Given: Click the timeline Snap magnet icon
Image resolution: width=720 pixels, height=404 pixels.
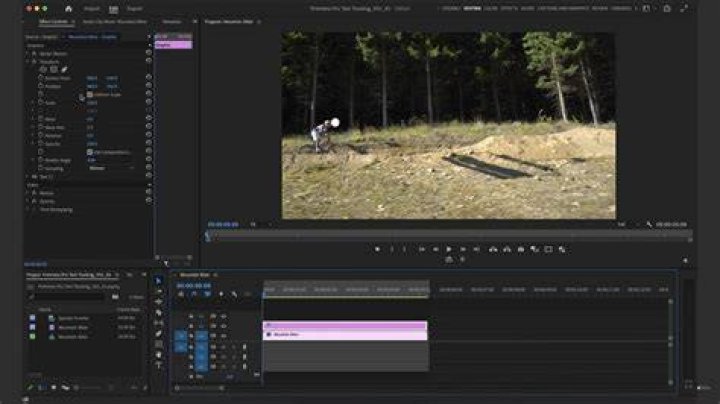Looking at the screenshot, I should 194,294.
